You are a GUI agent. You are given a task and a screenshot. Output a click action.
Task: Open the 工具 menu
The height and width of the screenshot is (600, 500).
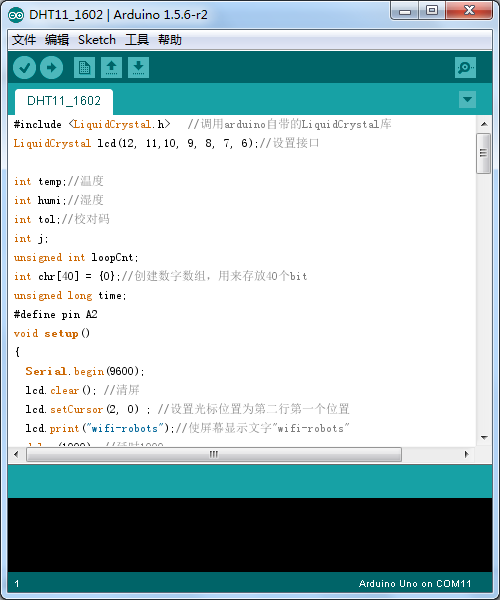tap(137, 40)
